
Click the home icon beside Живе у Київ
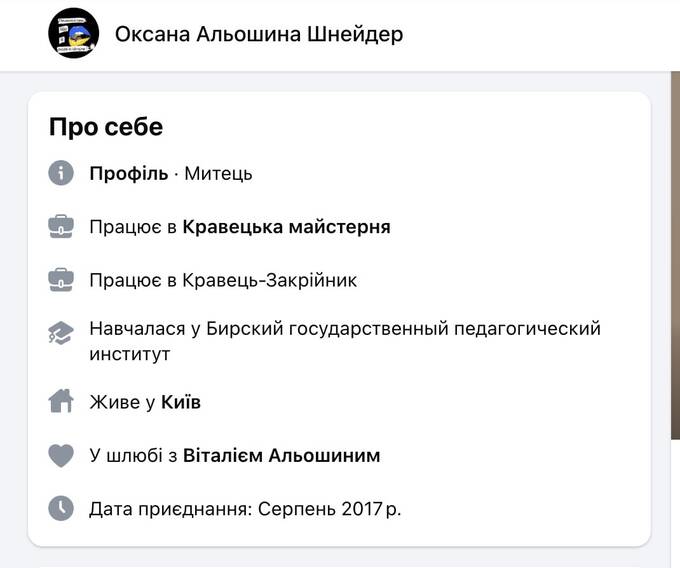click(x=62, y=402)
